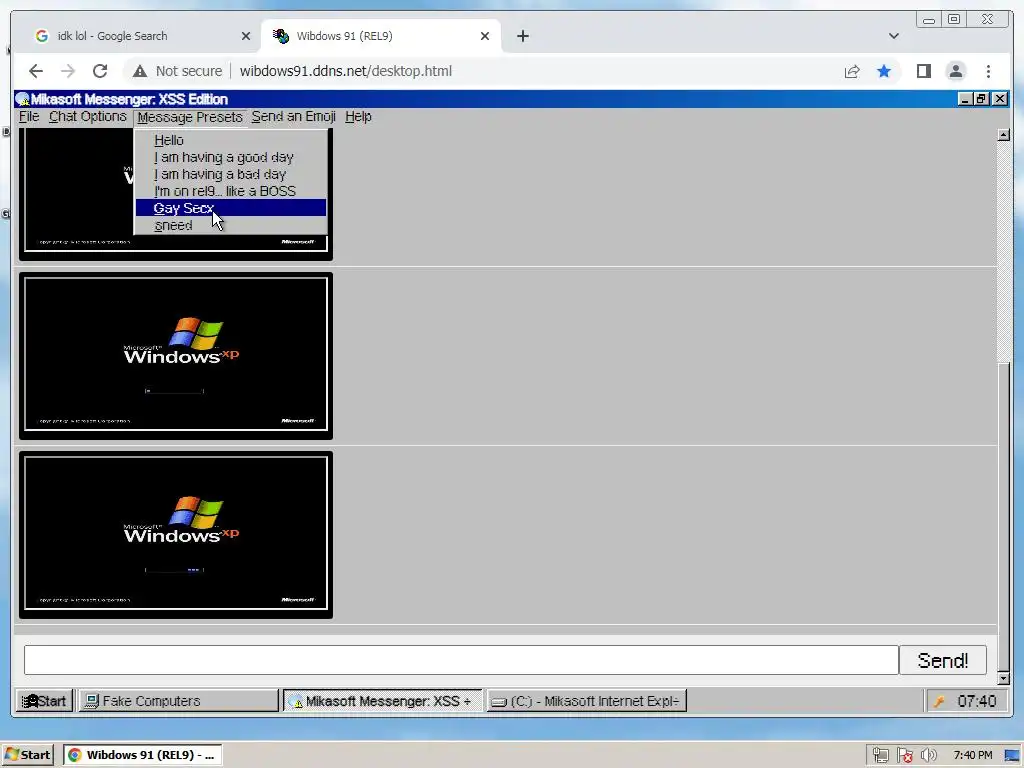Click the chat scrollbar up arrow
Image resolution: width=1024 pixels, height=768 pixels.
[x=1004, y=135]
